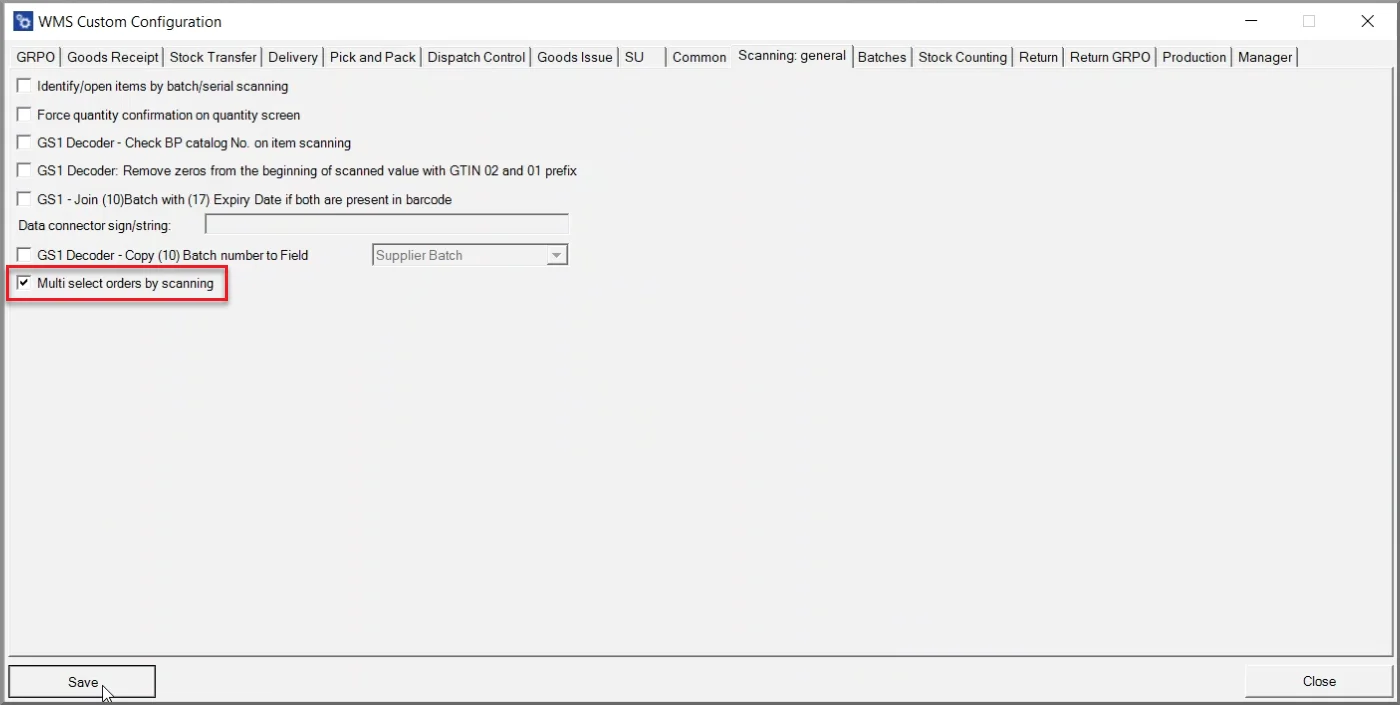This screenshot has width=1400, height=705.
Task: Go to the Stock Transfer tab
Action: (213, 57)
